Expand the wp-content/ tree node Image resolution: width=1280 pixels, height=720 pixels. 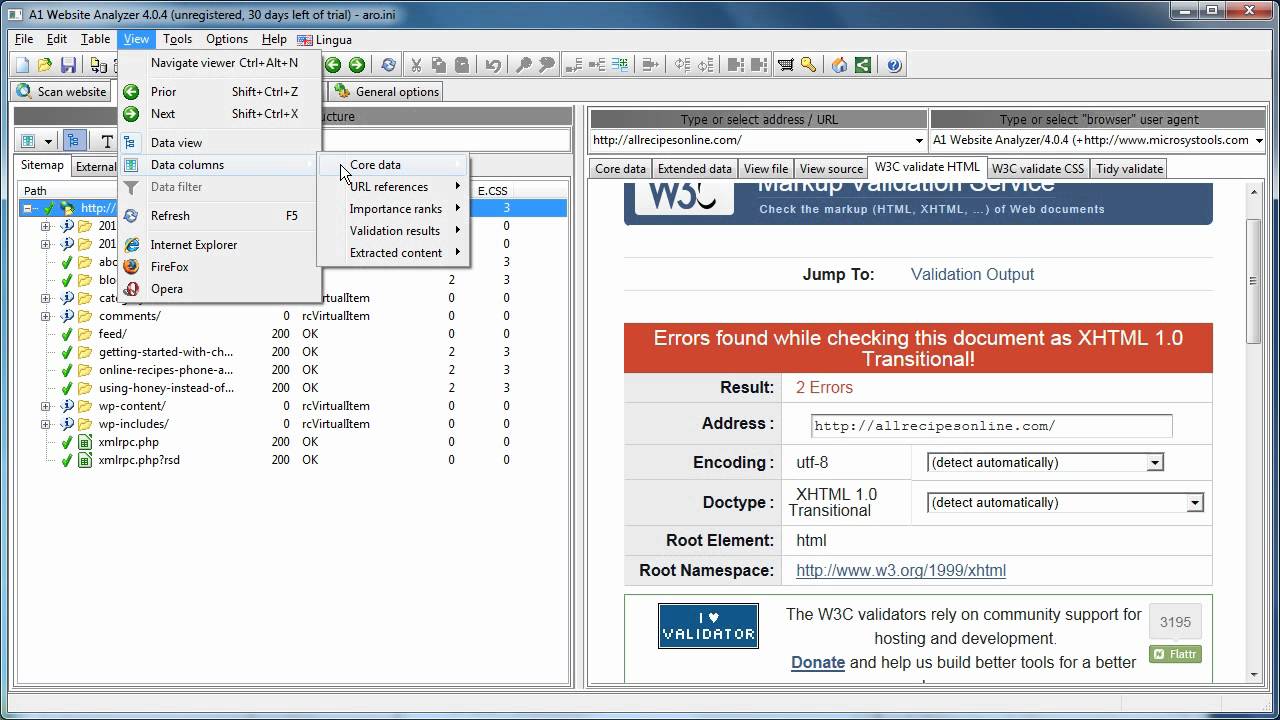point(45,406)
